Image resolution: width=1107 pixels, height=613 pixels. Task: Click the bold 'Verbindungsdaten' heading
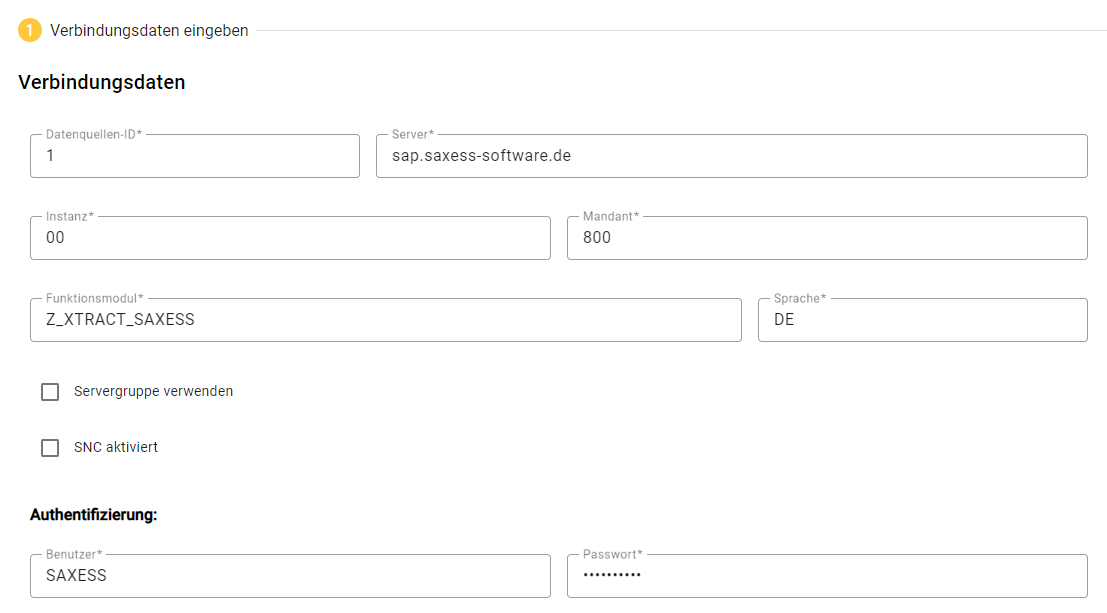click(102, 83)
